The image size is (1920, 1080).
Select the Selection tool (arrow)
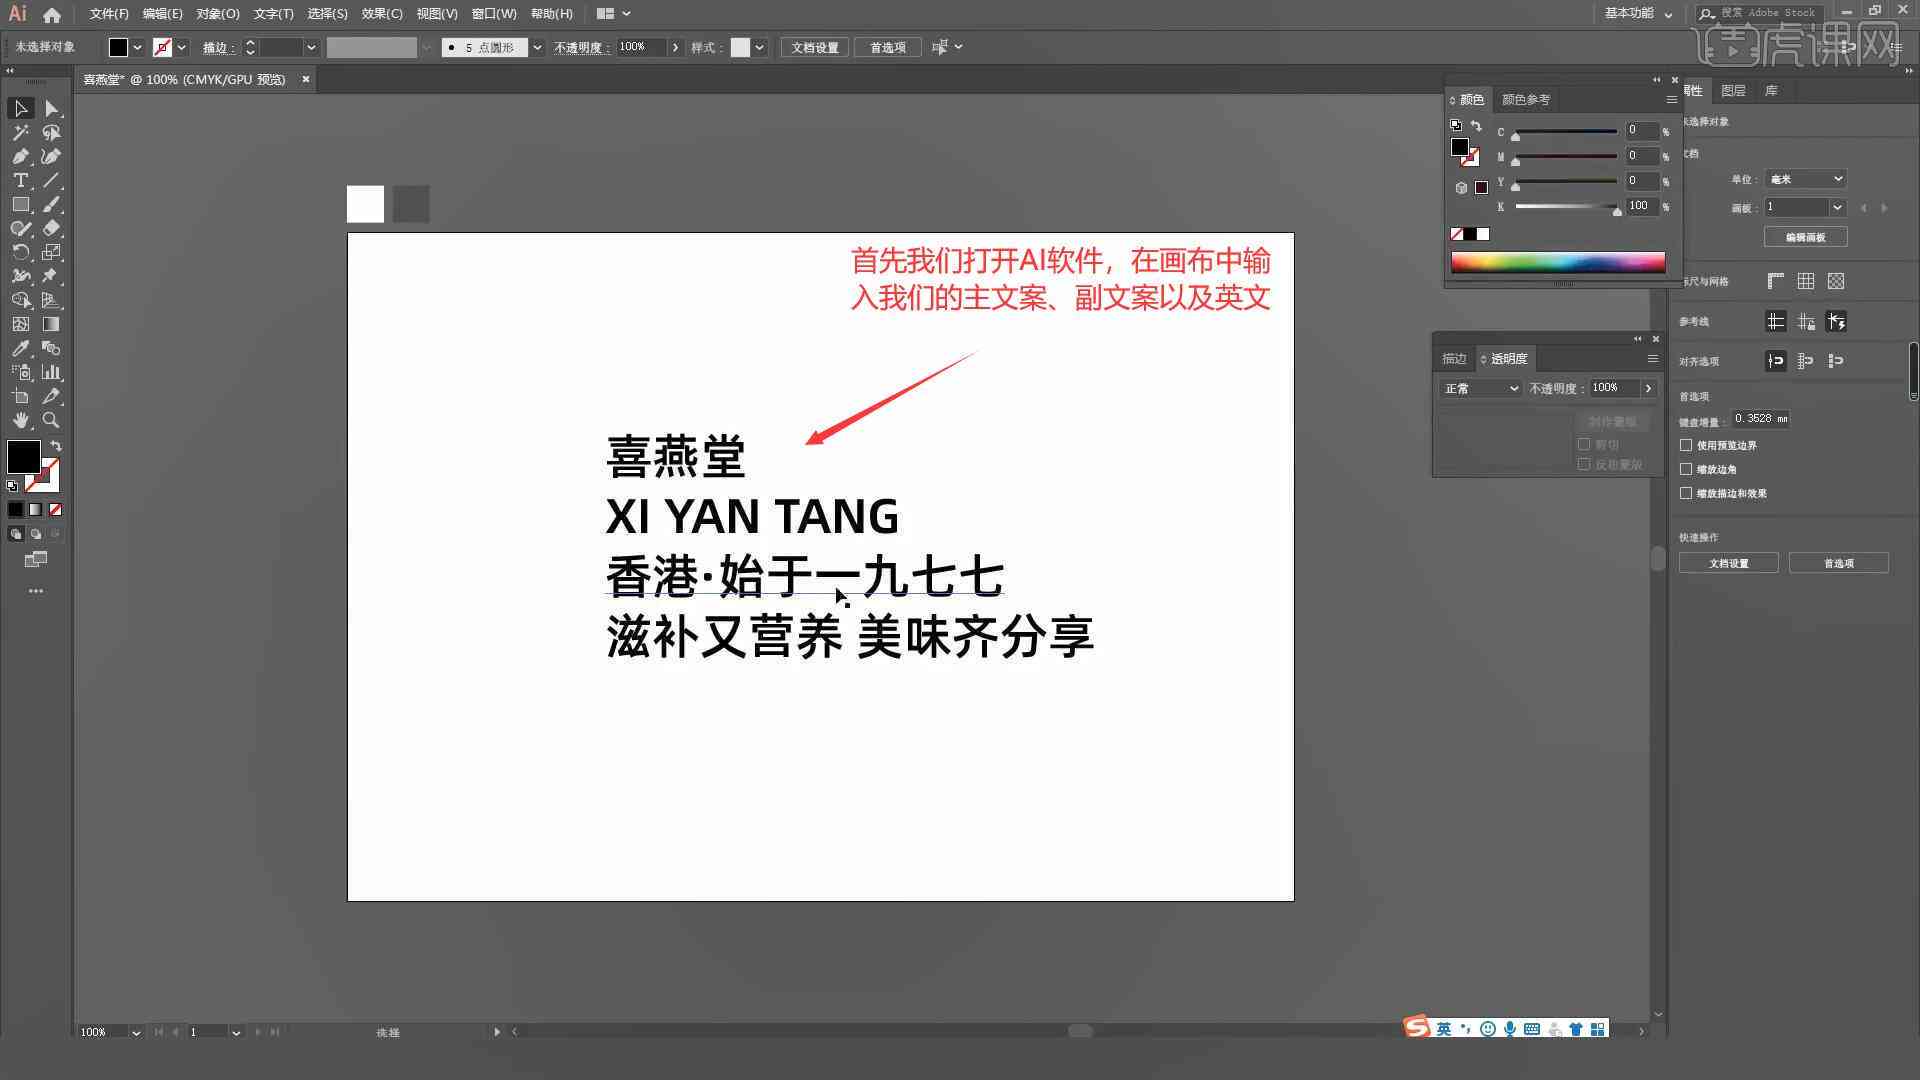coord(20,108)
